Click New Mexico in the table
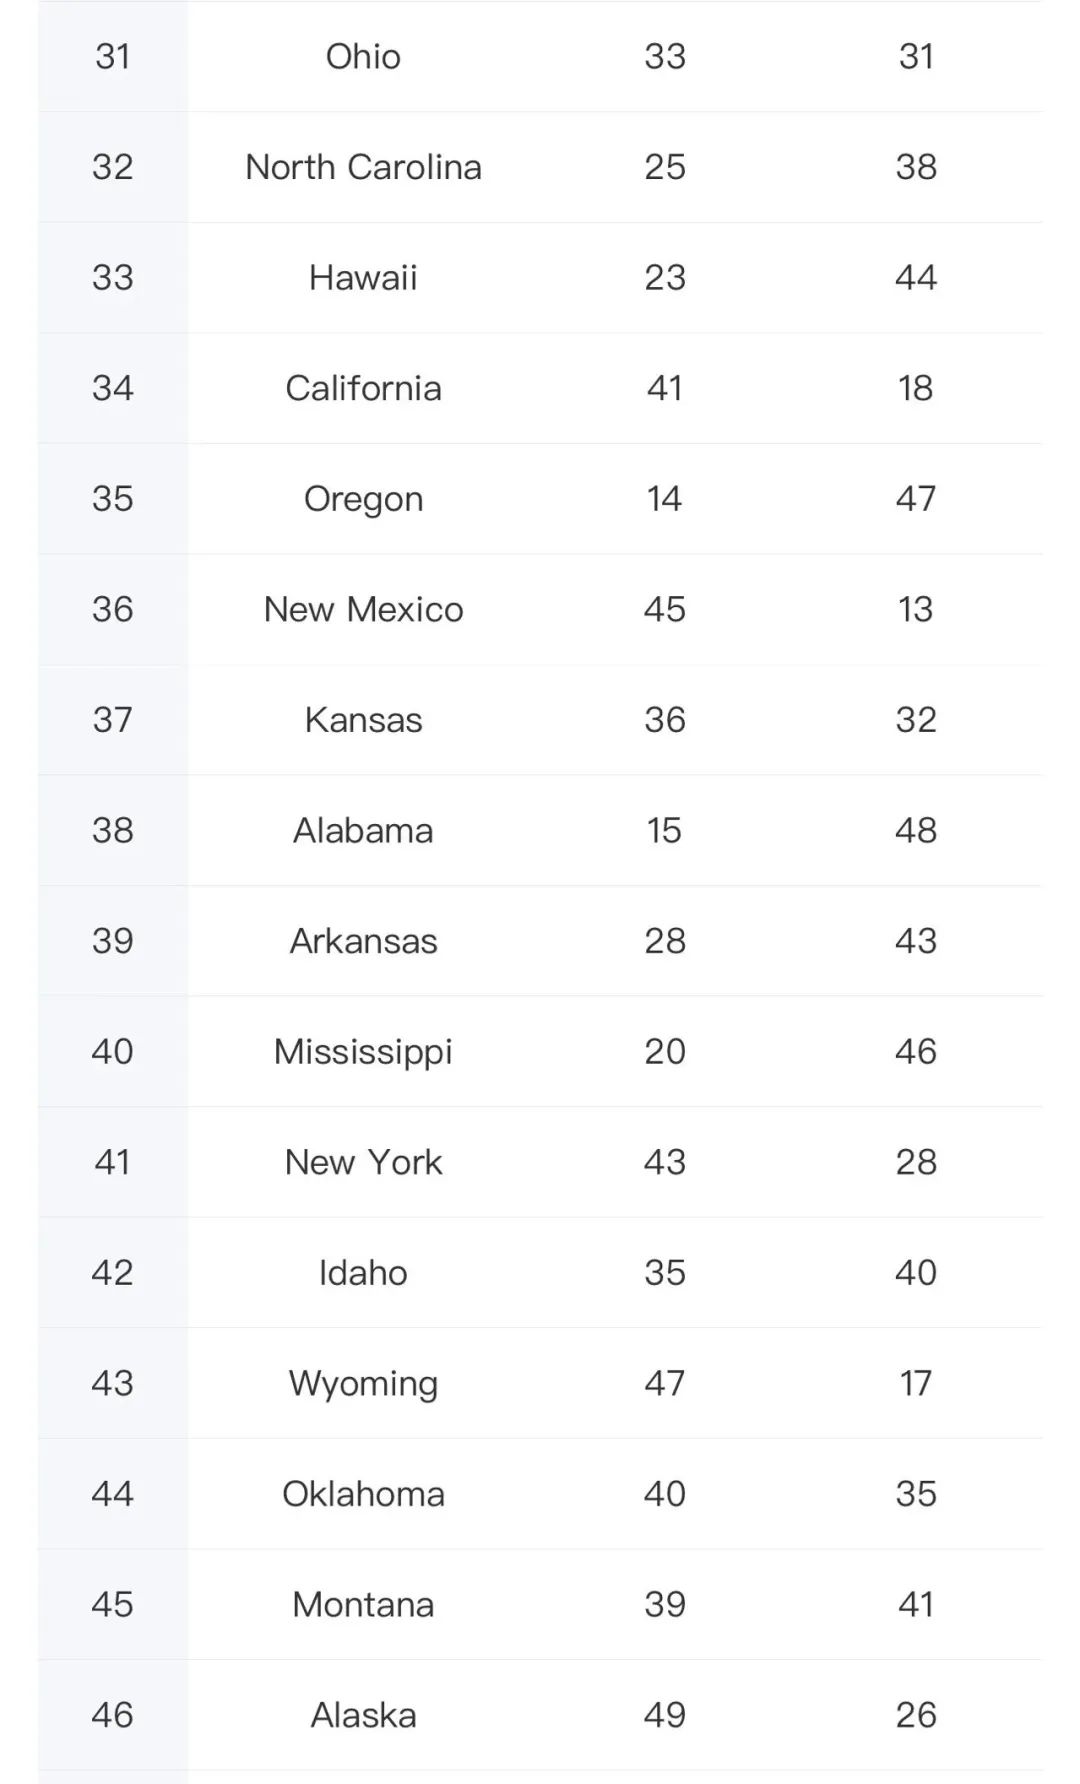Screen dimensions: 1080x1784 363,609
